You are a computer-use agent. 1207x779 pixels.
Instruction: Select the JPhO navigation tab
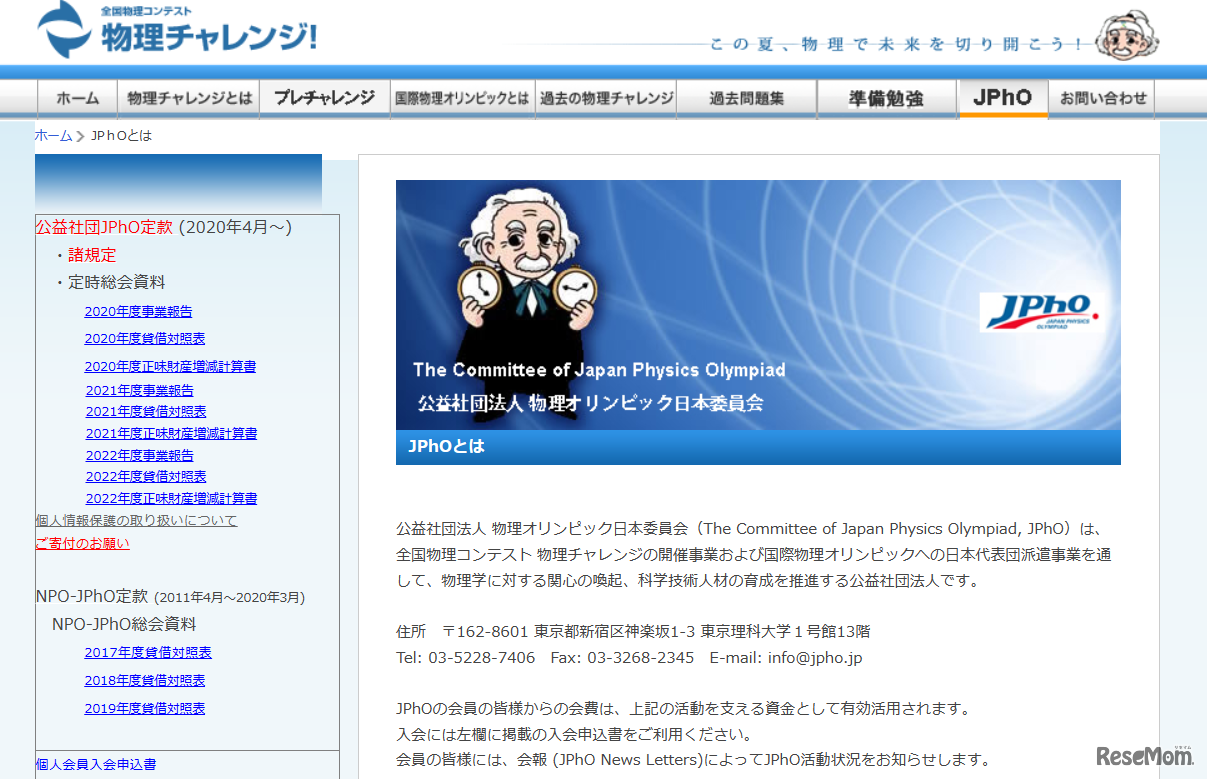[1003, 98]
